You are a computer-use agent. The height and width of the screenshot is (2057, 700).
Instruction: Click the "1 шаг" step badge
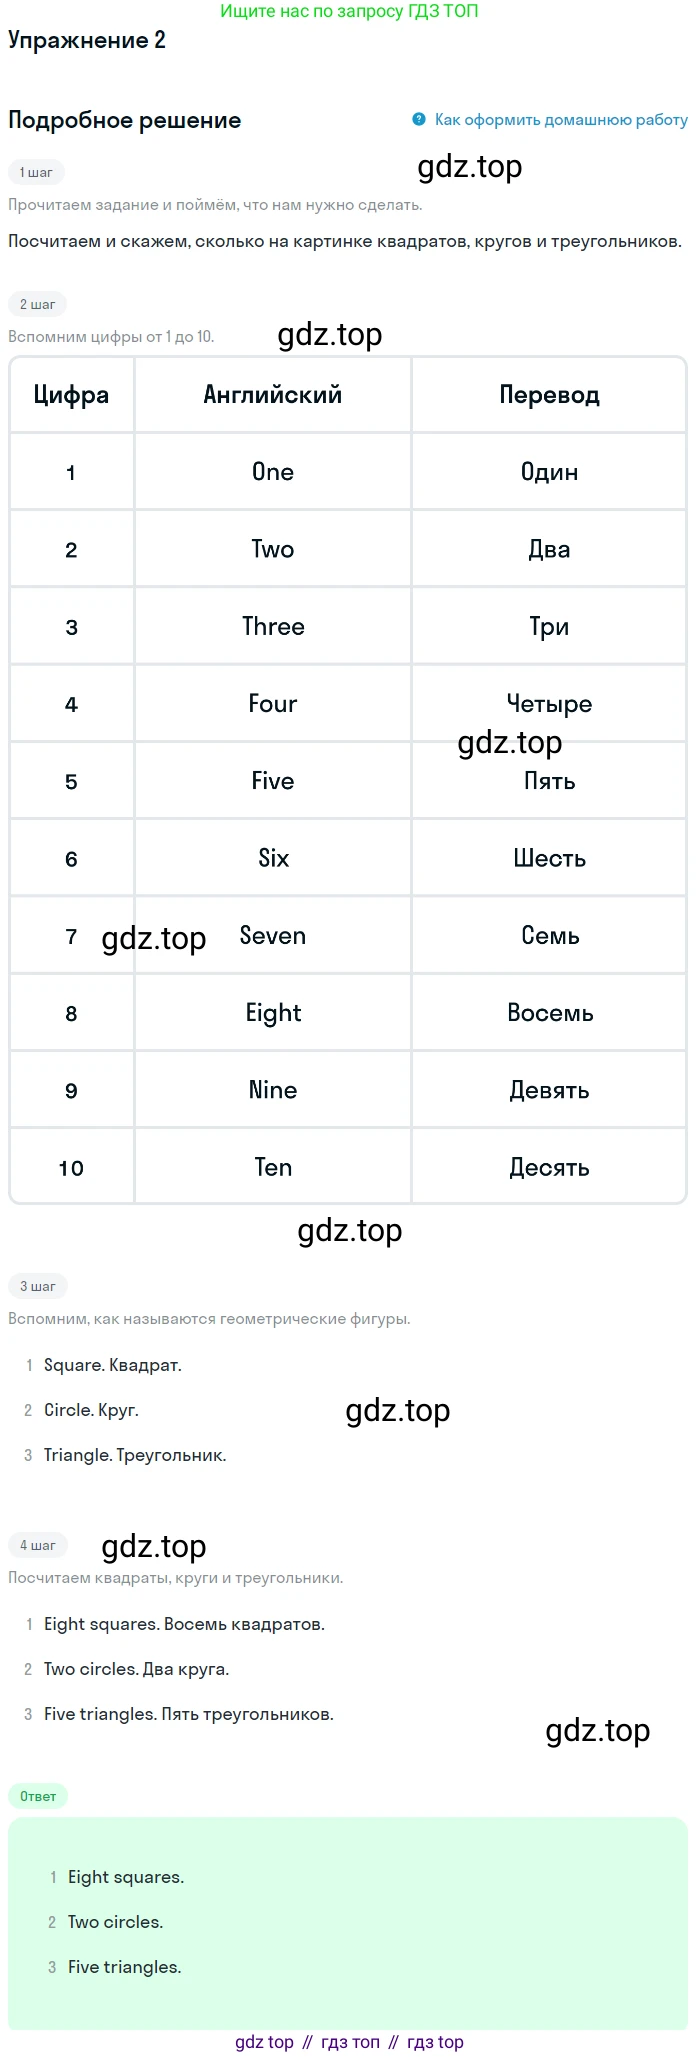coord(36,173)
